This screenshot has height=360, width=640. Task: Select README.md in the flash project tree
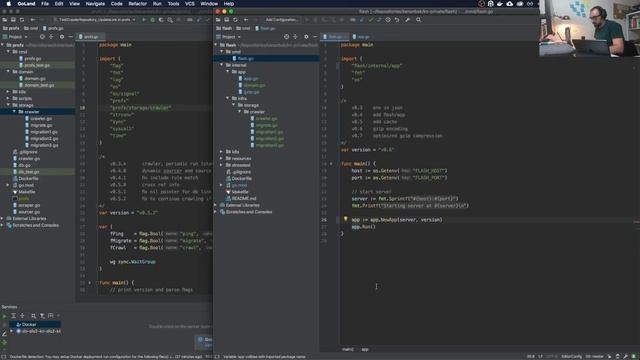point(244,198)
